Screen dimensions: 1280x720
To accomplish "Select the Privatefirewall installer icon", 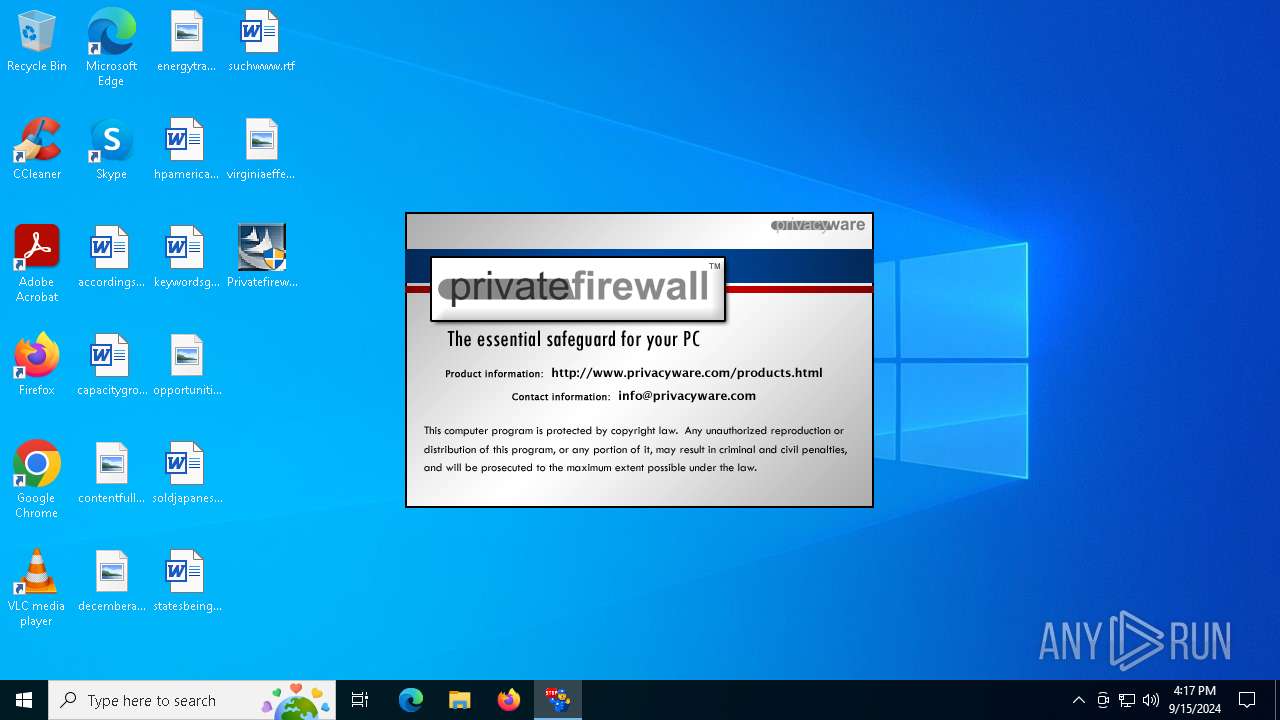I will [262, 258].
